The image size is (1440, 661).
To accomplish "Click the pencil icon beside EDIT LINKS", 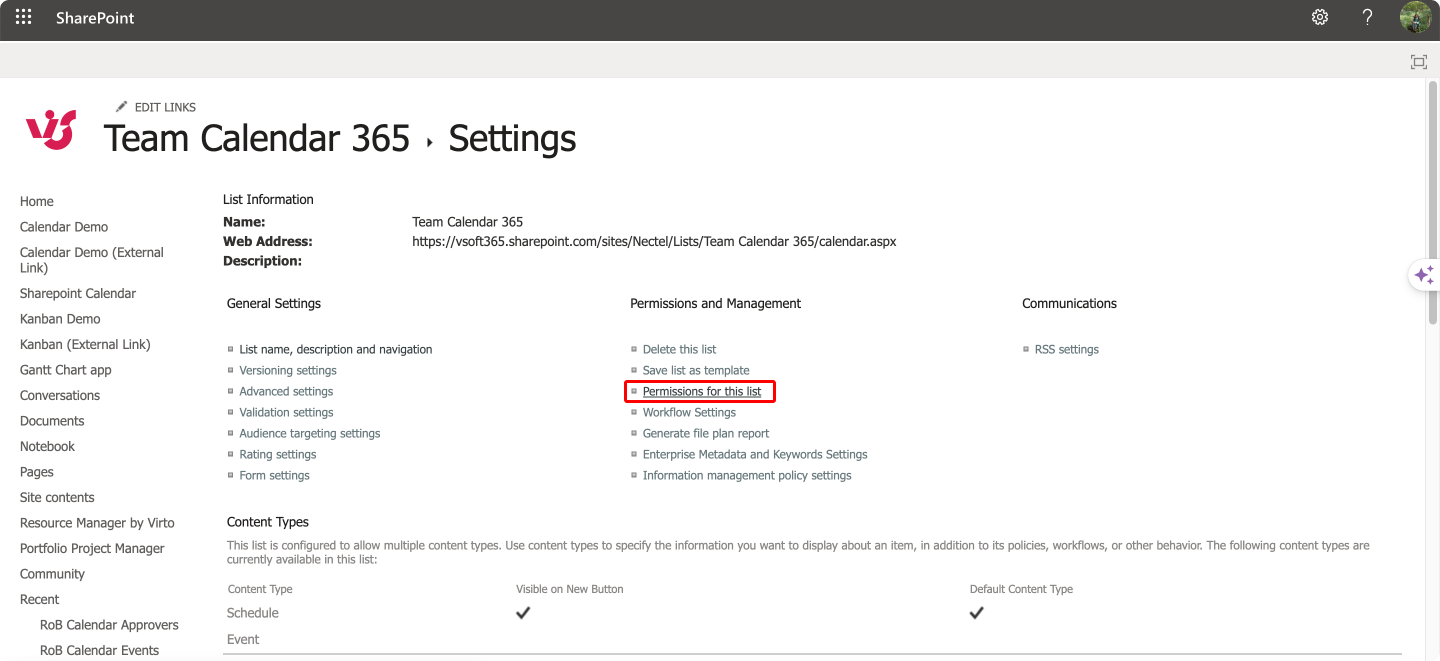I will (121, 106).
